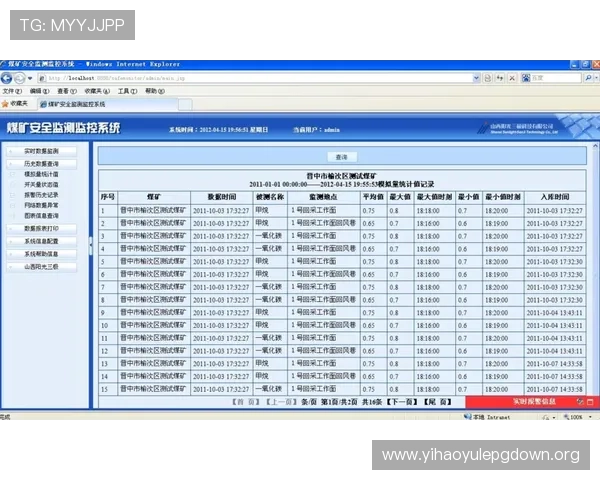Open the 图表信息查询 sidebar item
The image size is (600, 480).
coord(42,215)
